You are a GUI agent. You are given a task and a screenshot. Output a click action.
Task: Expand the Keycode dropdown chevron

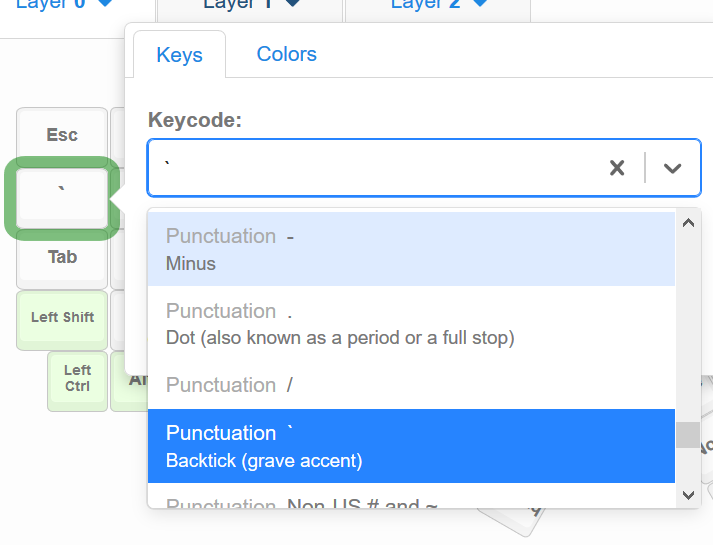(x=672, y=168)
